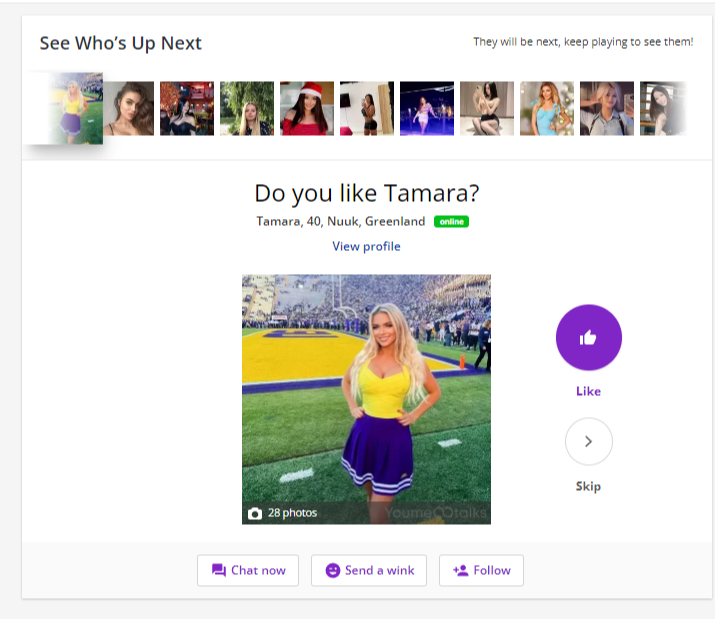Click the green online status badge
The width and height of the screenshot is (715, 619).
[451, 221]
